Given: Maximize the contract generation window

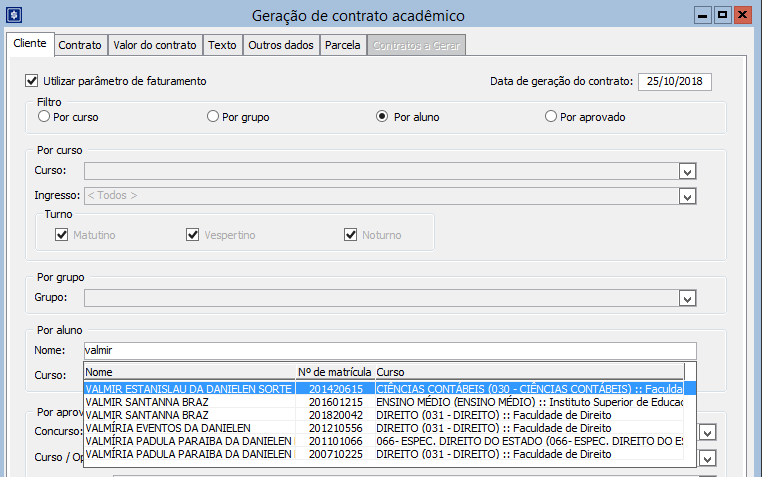Looking at the screenshot, I should (x=722, y=15).
